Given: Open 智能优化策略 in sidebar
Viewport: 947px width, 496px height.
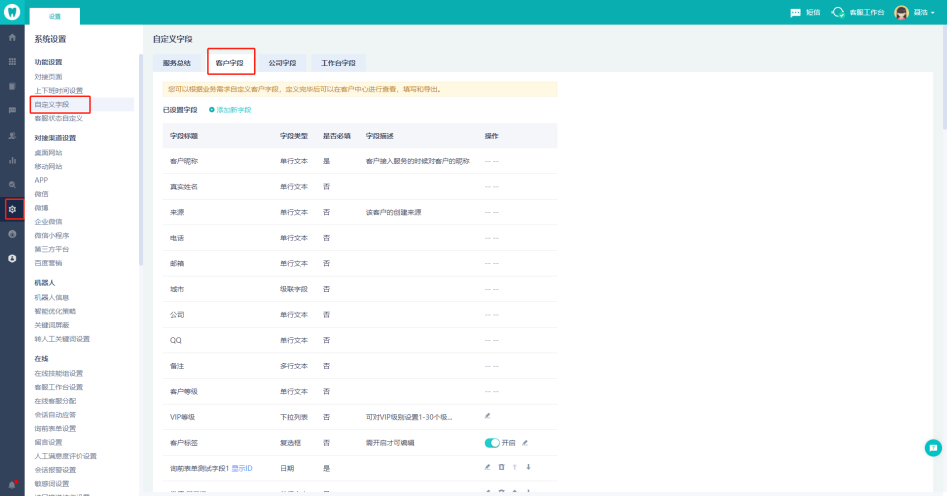Looking at the screenshot, I should tap(55, 311).
